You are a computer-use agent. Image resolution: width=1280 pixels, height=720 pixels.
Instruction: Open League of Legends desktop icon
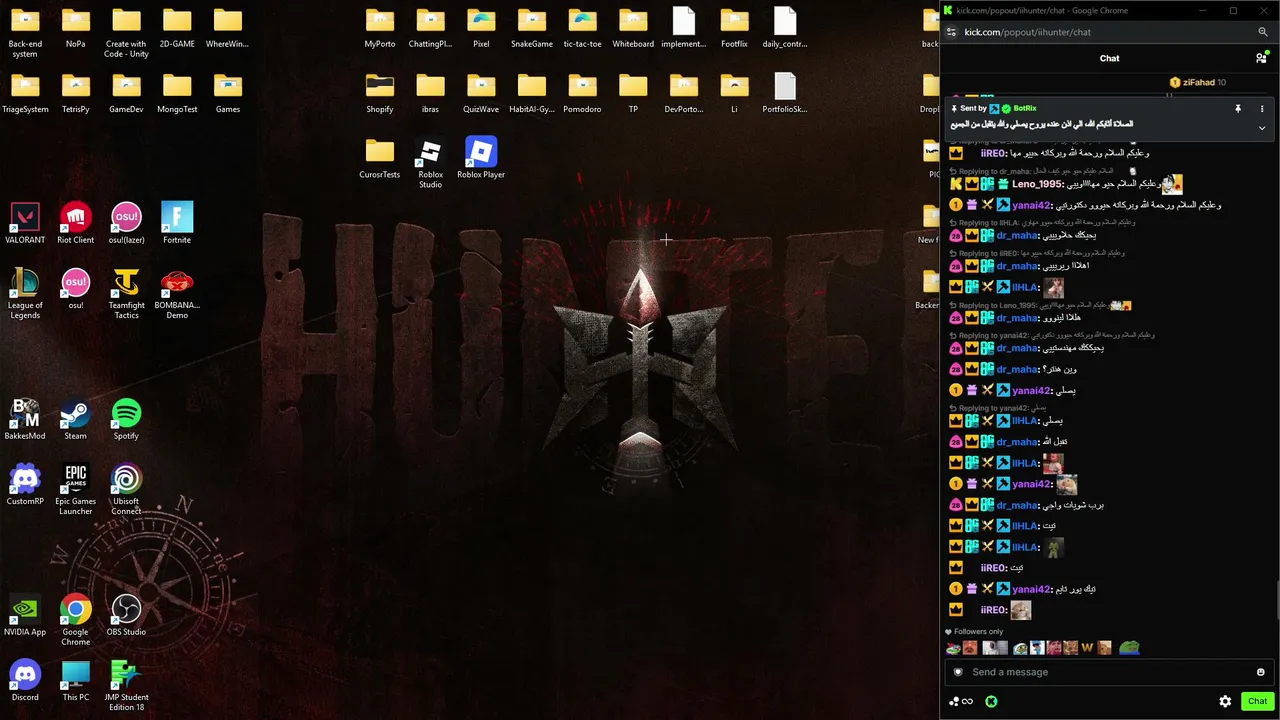pos(25,294)
